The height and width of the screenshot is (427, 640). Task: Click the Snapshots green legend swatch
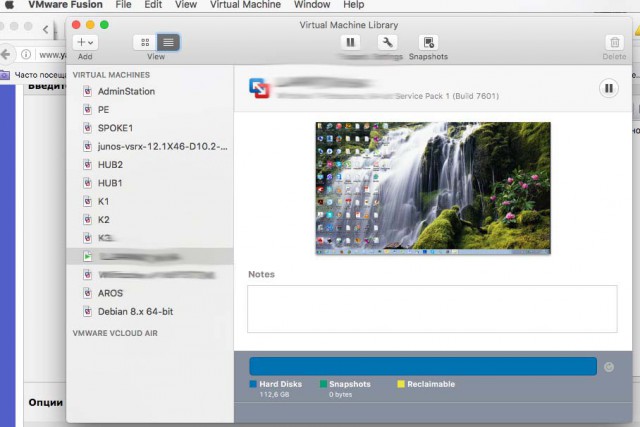pos(324,384)
